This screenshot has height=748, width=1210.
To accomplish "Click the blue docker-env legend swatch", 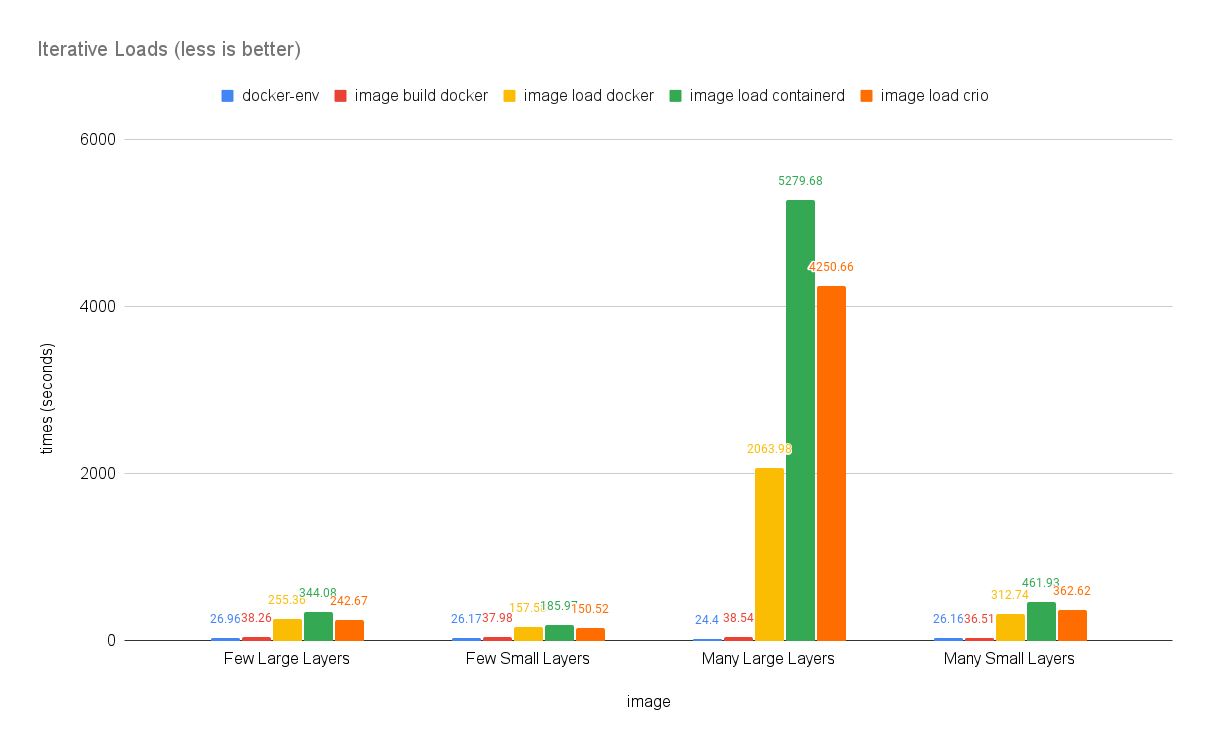I will point(227,96).
